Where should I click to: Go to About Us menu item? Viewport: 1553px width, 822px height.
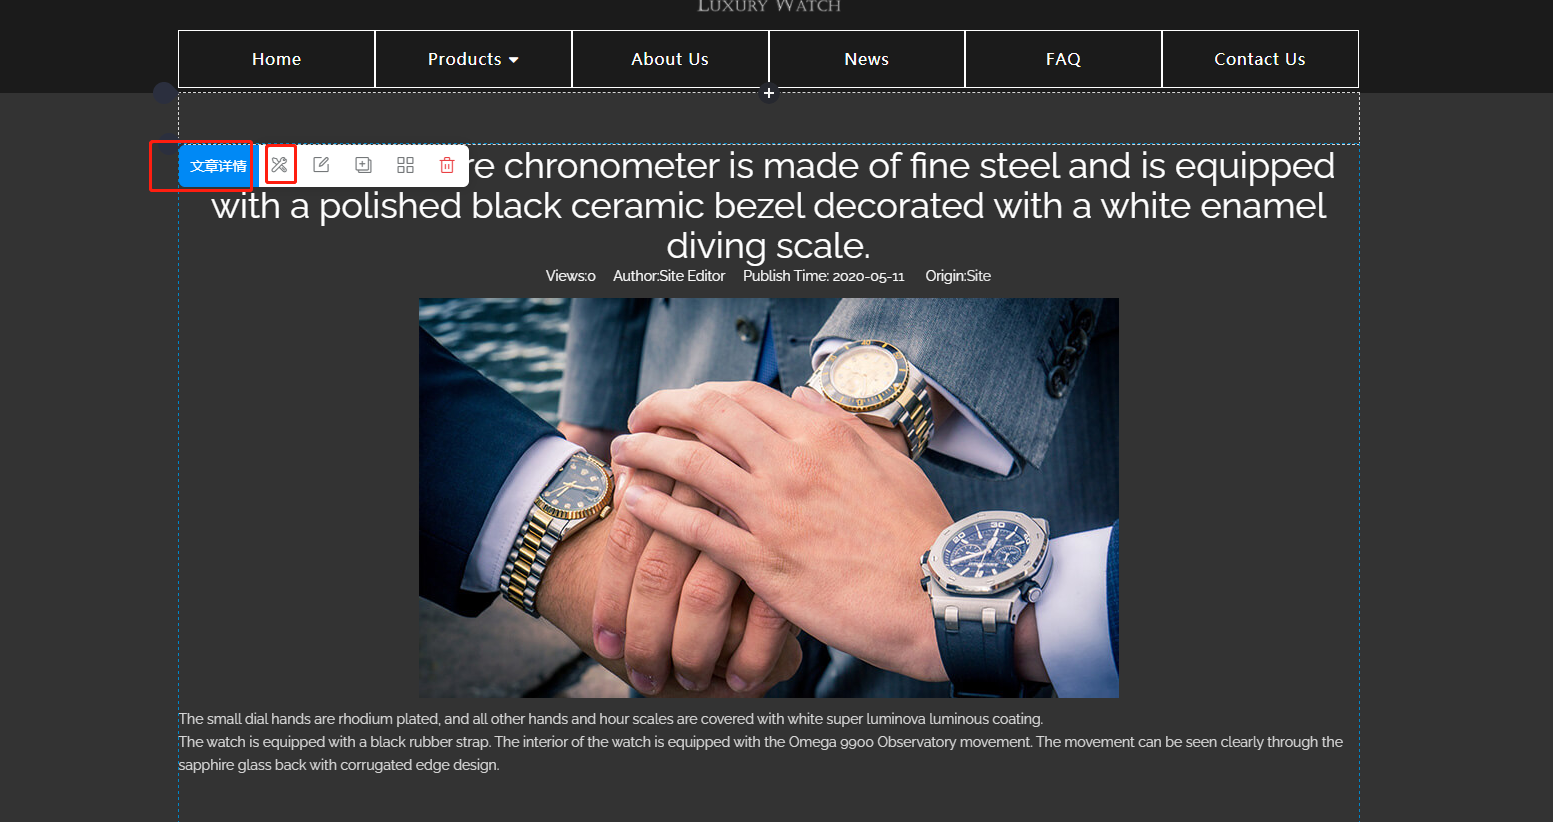coord(670,59)
